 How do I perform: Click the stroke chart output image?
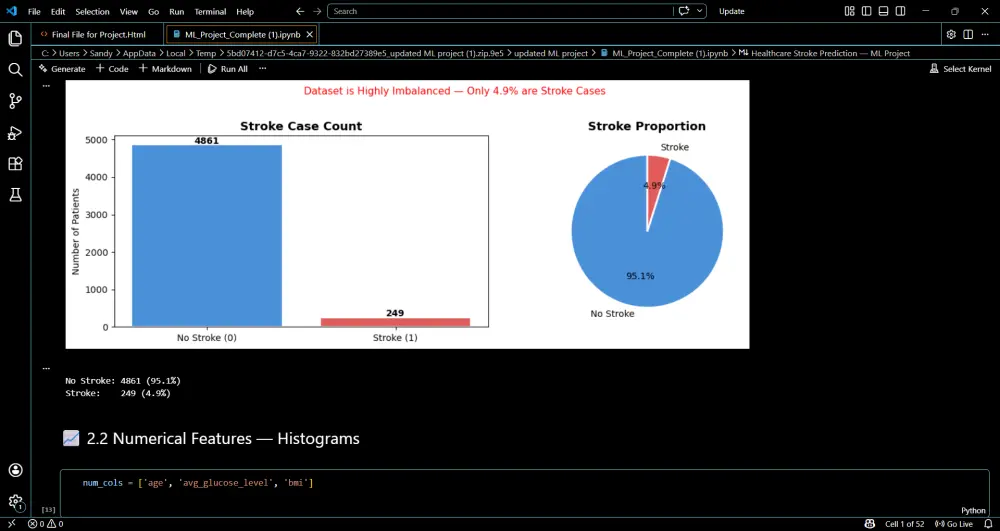pyautogui.click(x=408, y=214)
